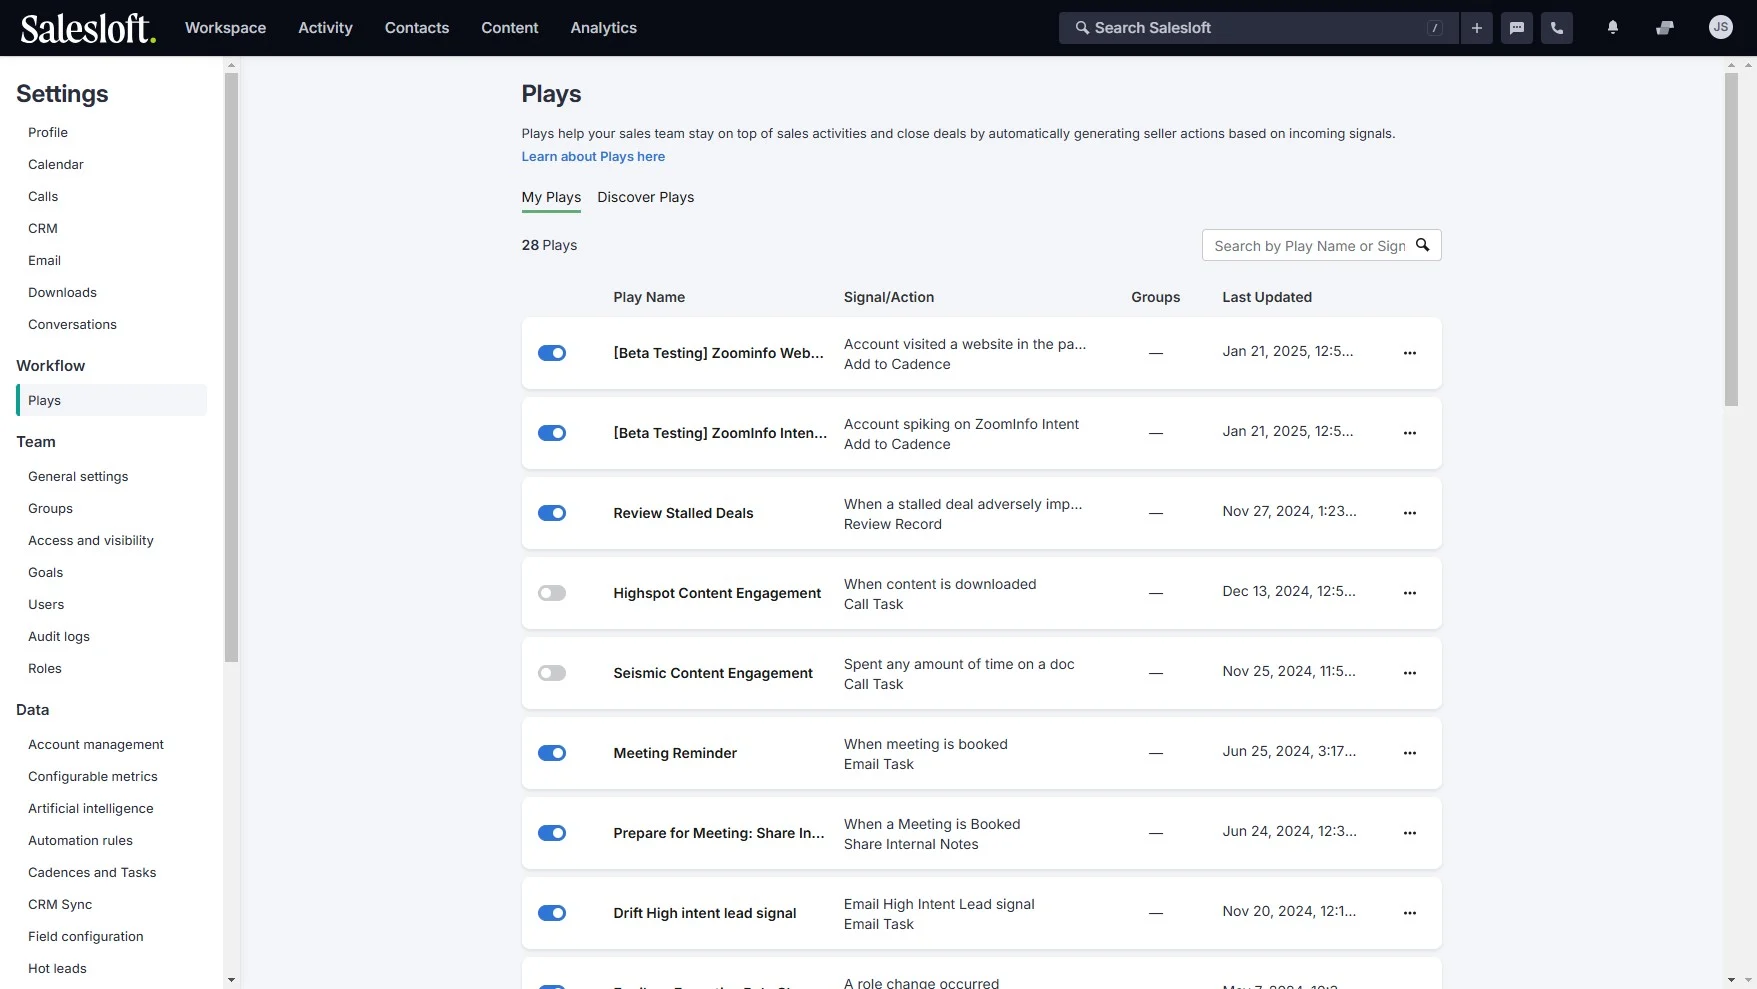
Task: Open Artificial intelligence settings
Action: pos(91,808)
